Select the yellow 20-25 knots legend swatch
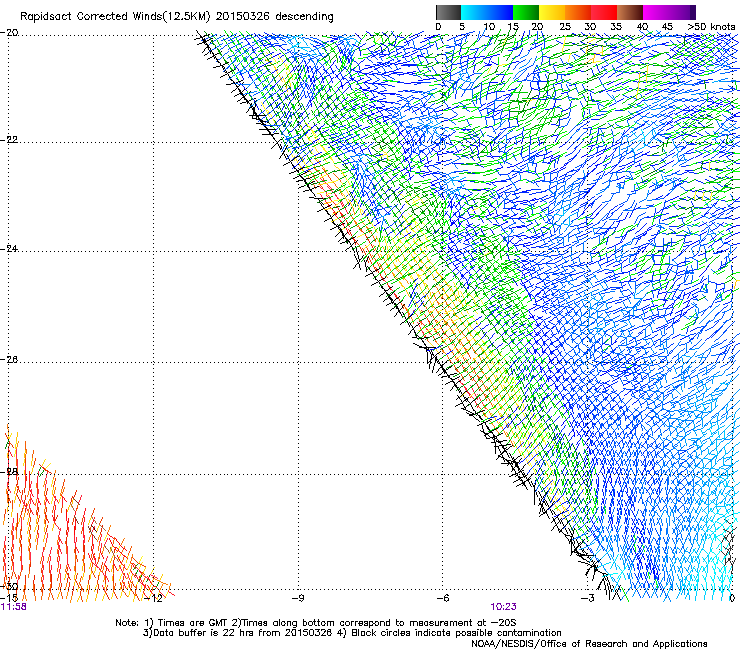The height and width of the screenshot is (650, 740). [552, 12]
